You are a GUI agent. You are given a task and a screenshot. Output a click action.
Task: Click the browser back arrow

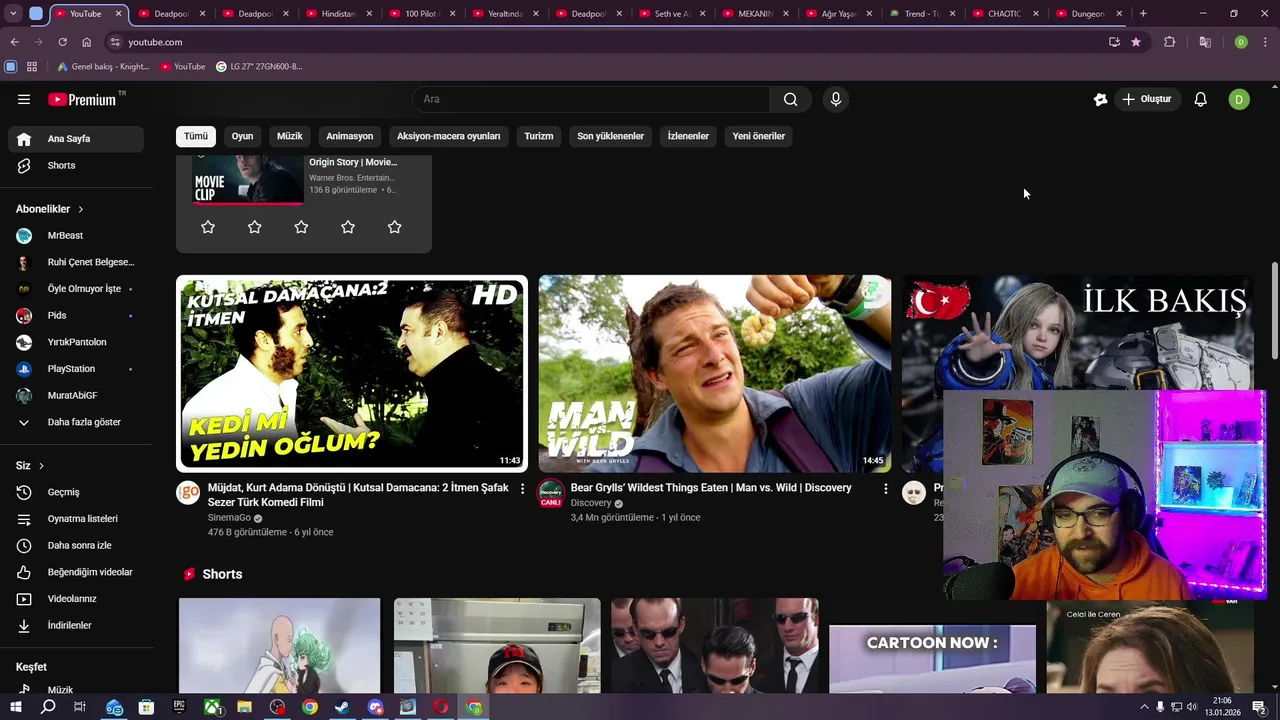tap(14, 42)
